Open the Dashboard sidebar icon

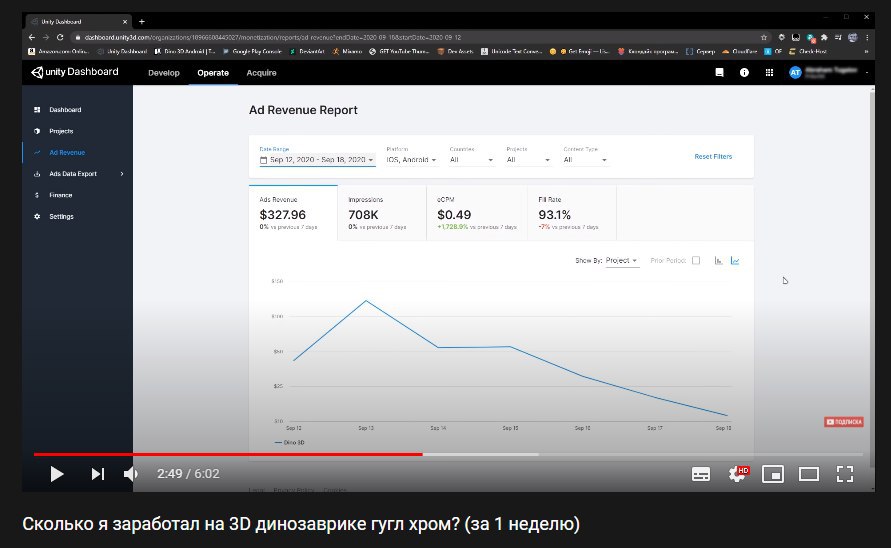coord(37,110)
